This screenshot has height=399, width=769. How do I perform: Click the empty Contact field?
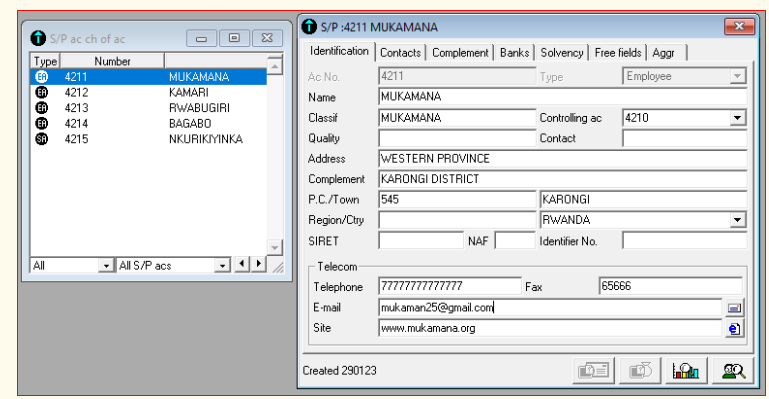click(685, 138)
